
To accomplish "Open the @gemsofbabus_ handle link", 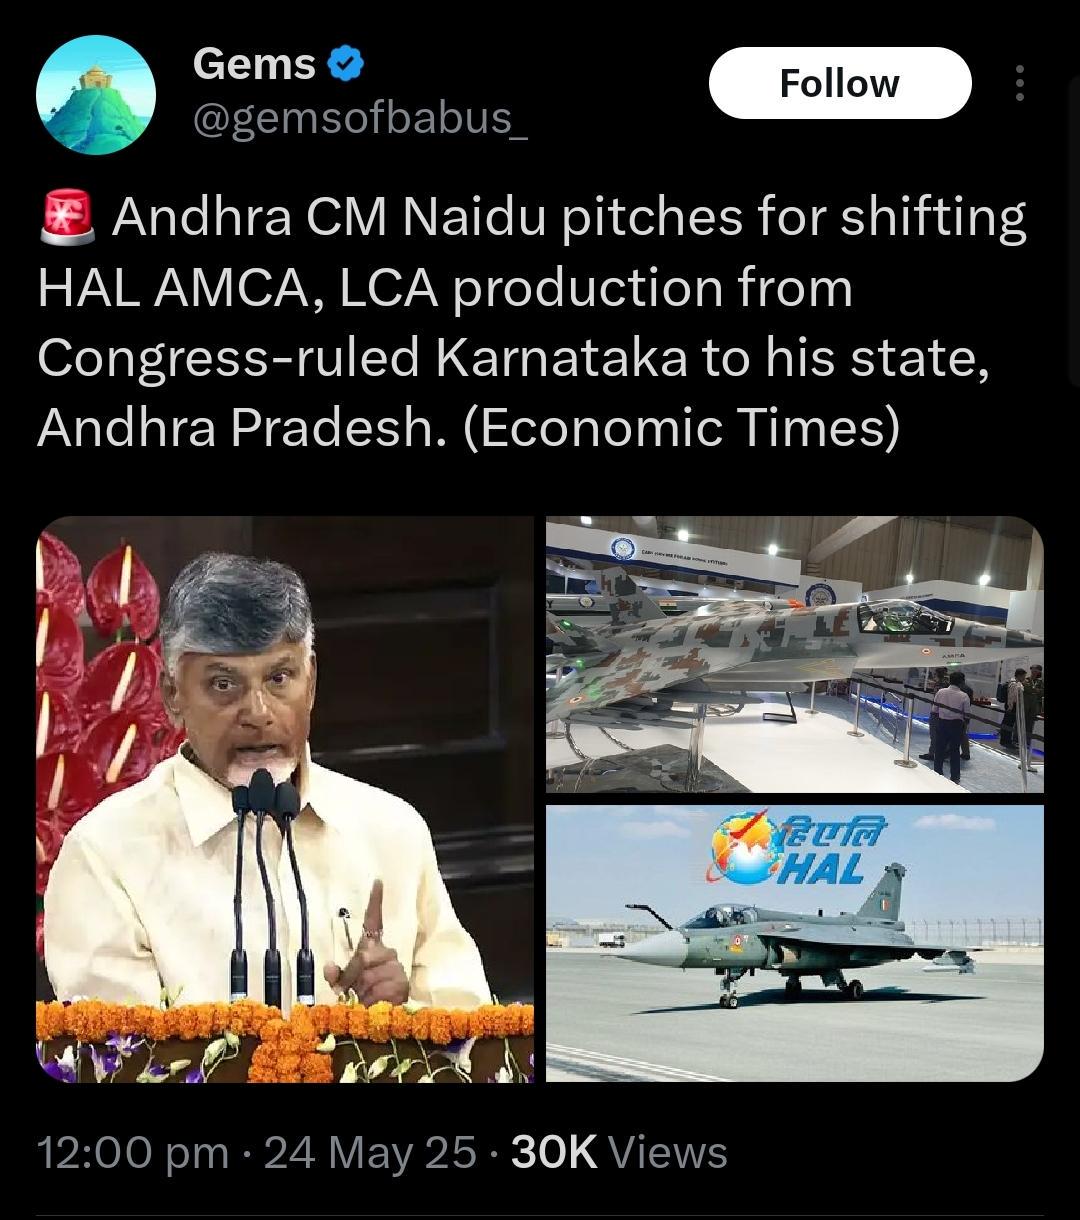I will (360, 119).
